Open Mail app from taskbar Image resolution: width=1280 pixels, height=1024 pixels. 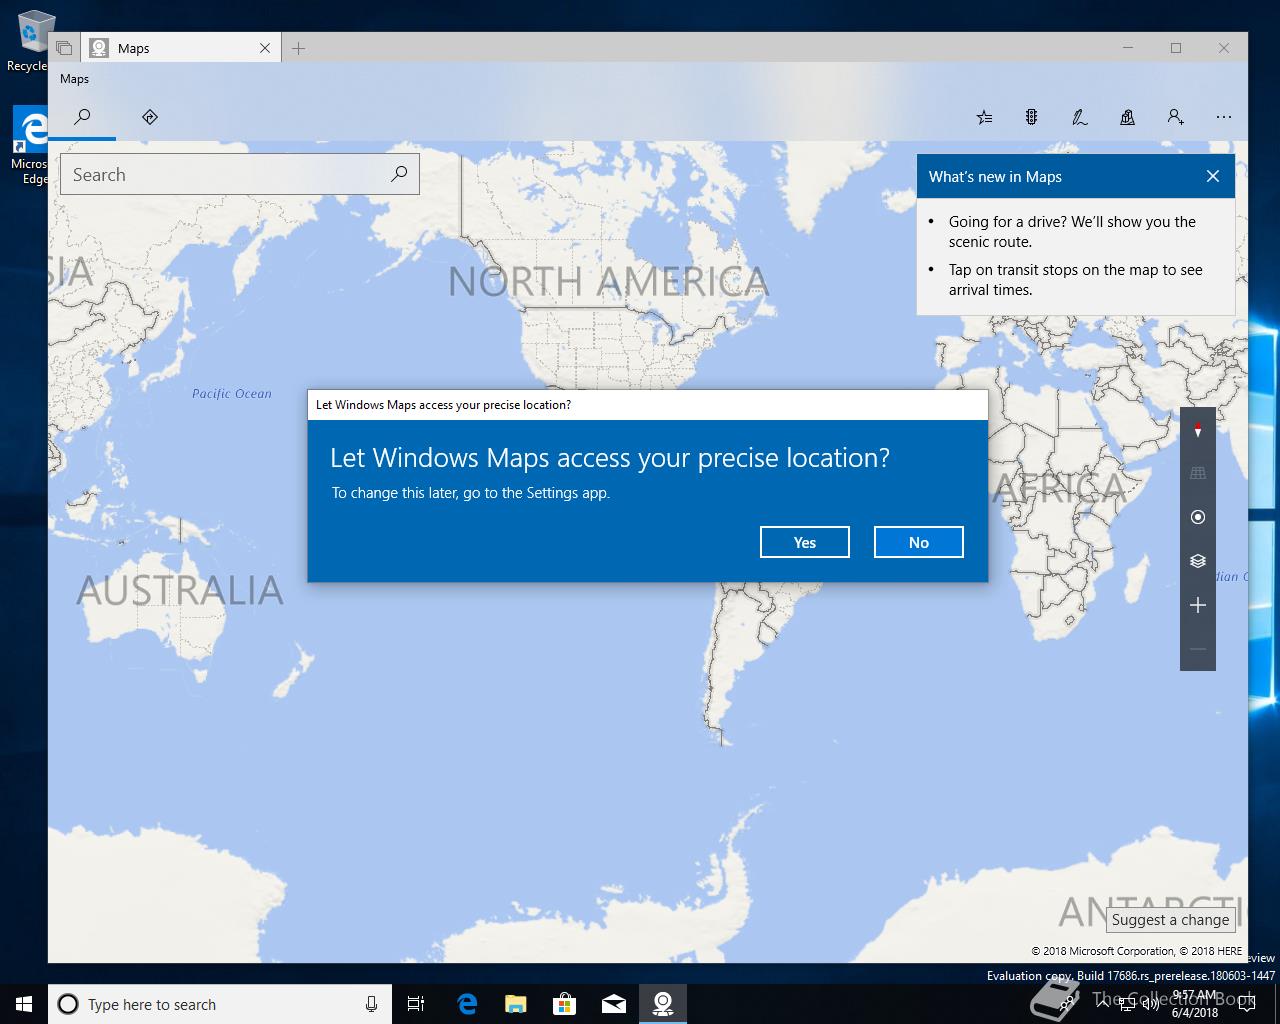tap(613, 1004)
